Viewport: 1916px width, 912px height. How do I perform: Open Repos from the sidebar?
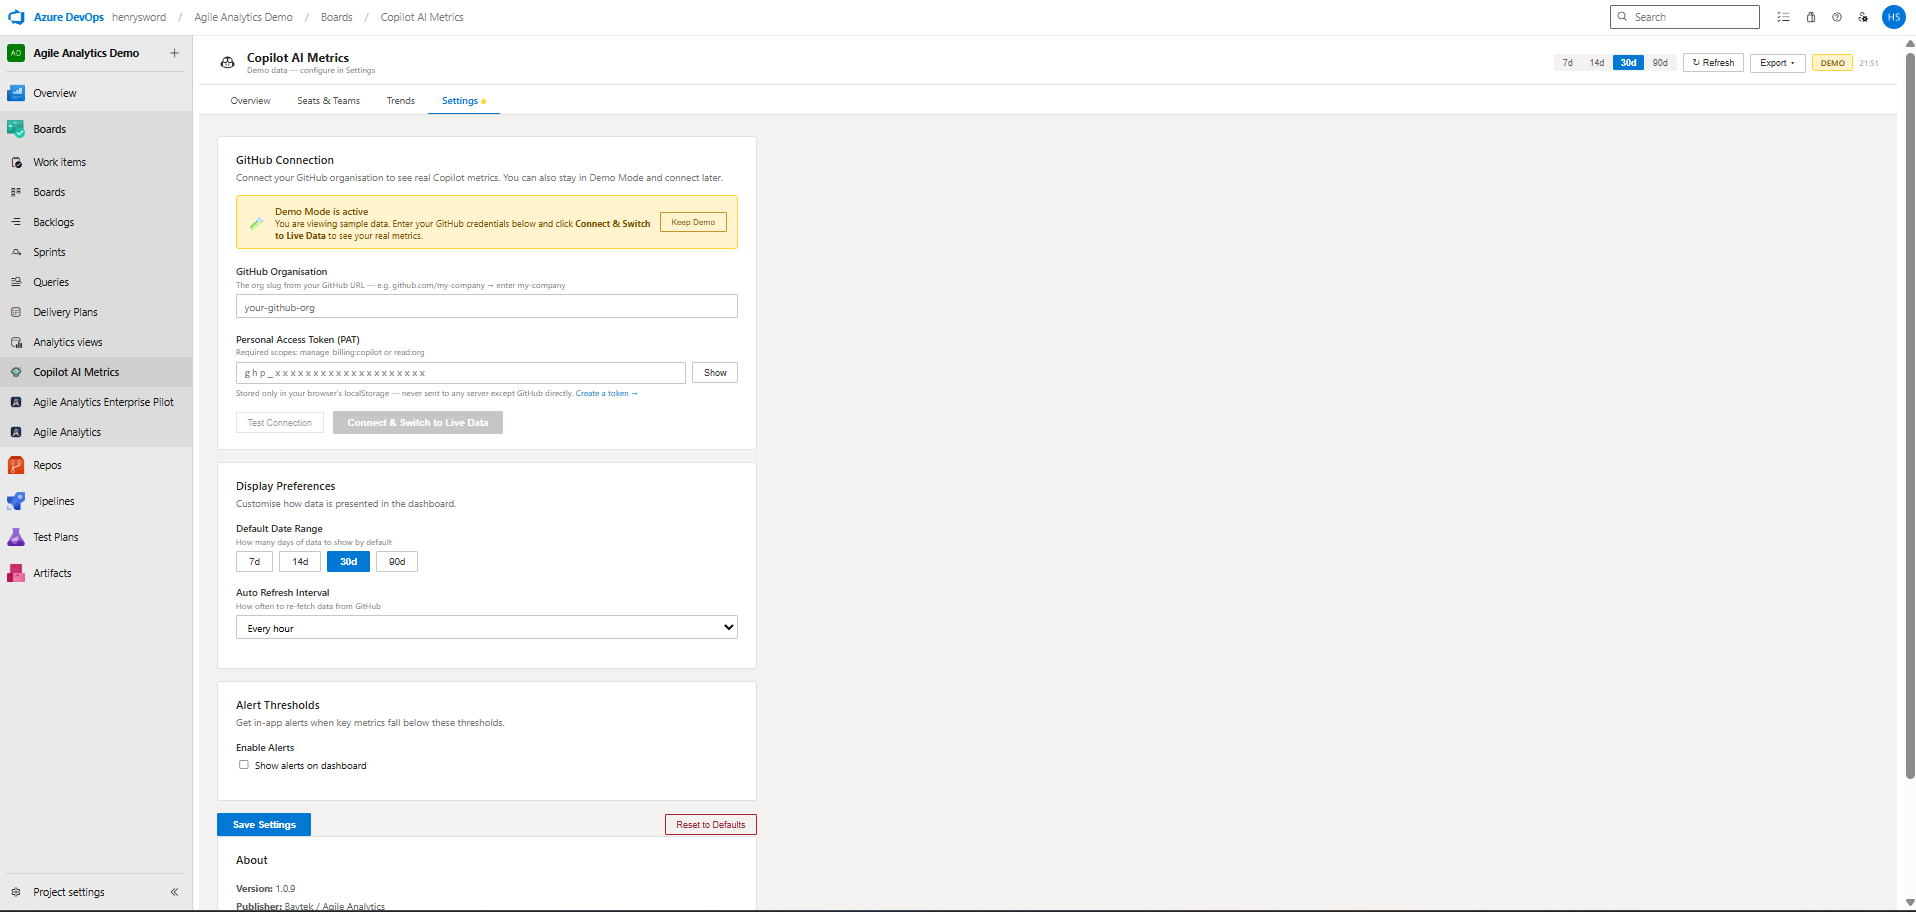(x=46, y=464)
